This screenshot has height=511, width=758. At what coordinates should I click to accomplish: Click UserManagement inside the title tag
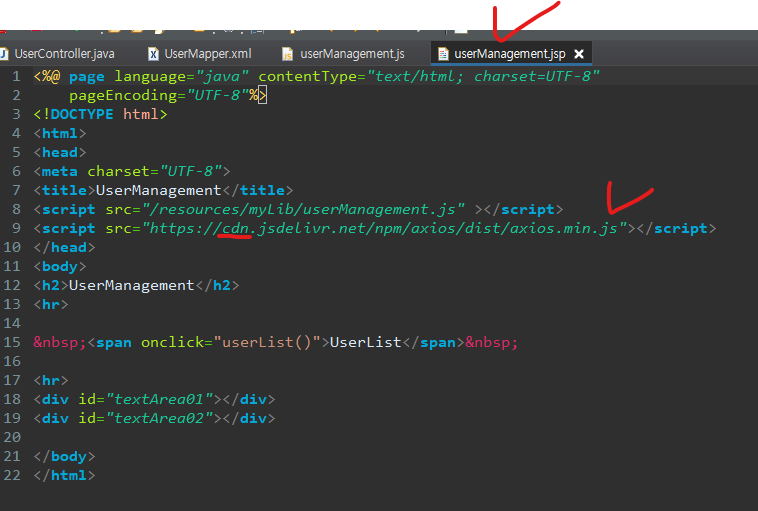159,190
